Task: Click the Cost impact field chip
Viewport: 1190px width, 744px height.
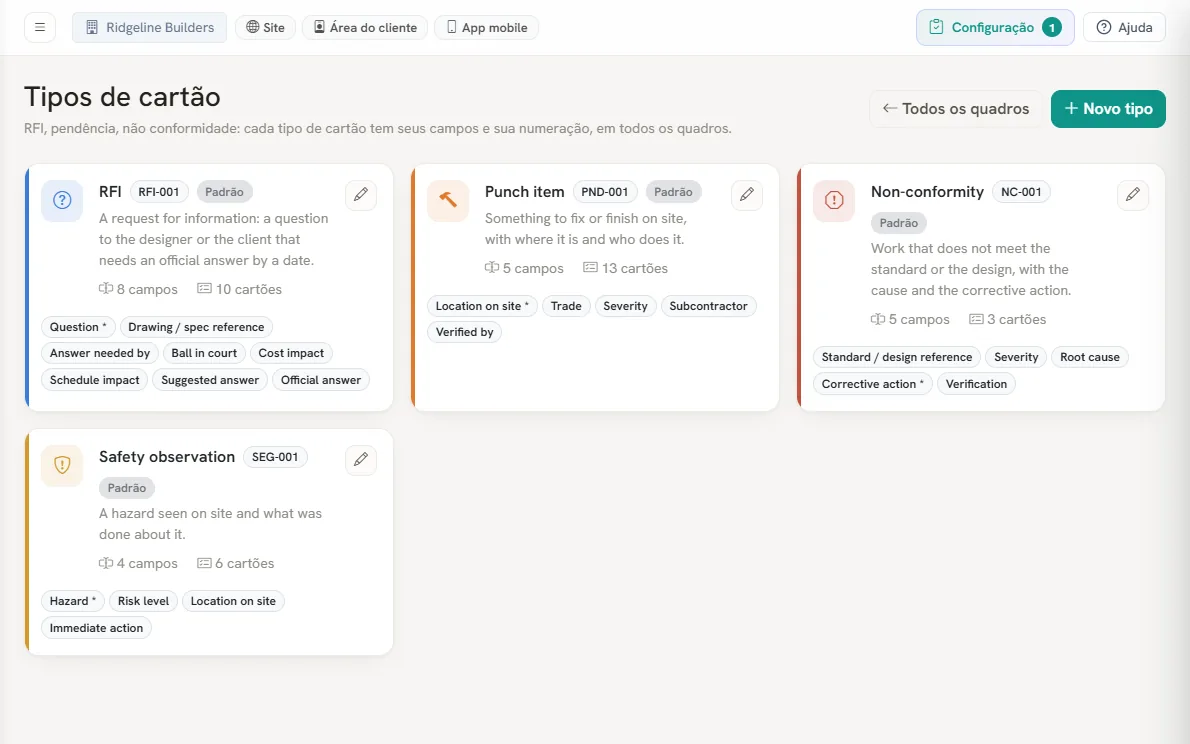Action: coord(291,353)
